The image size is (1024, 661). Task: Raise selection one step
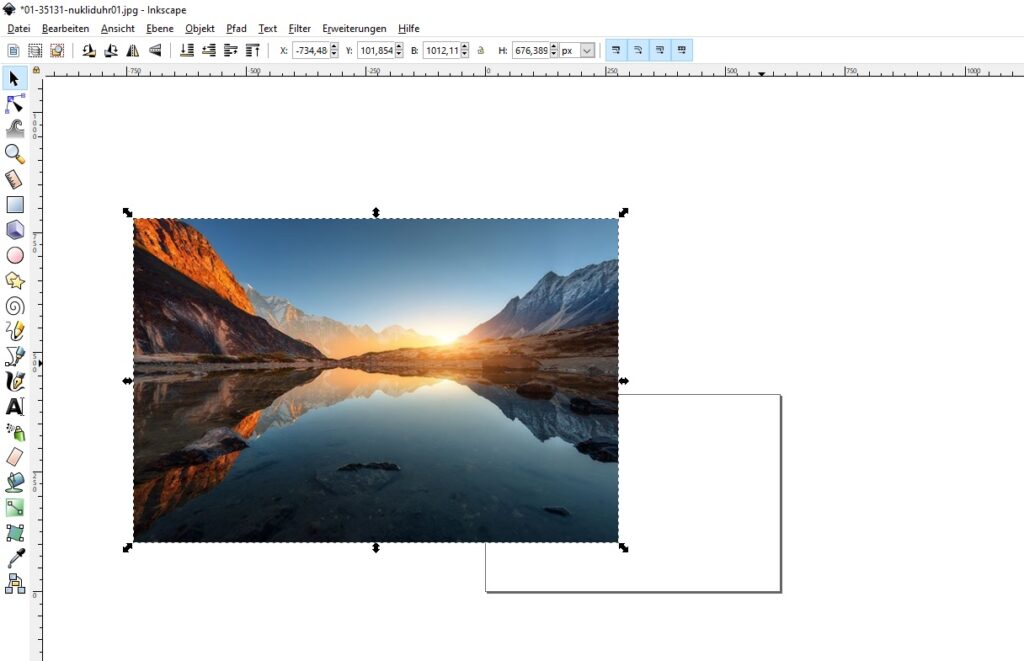point(231,50)
